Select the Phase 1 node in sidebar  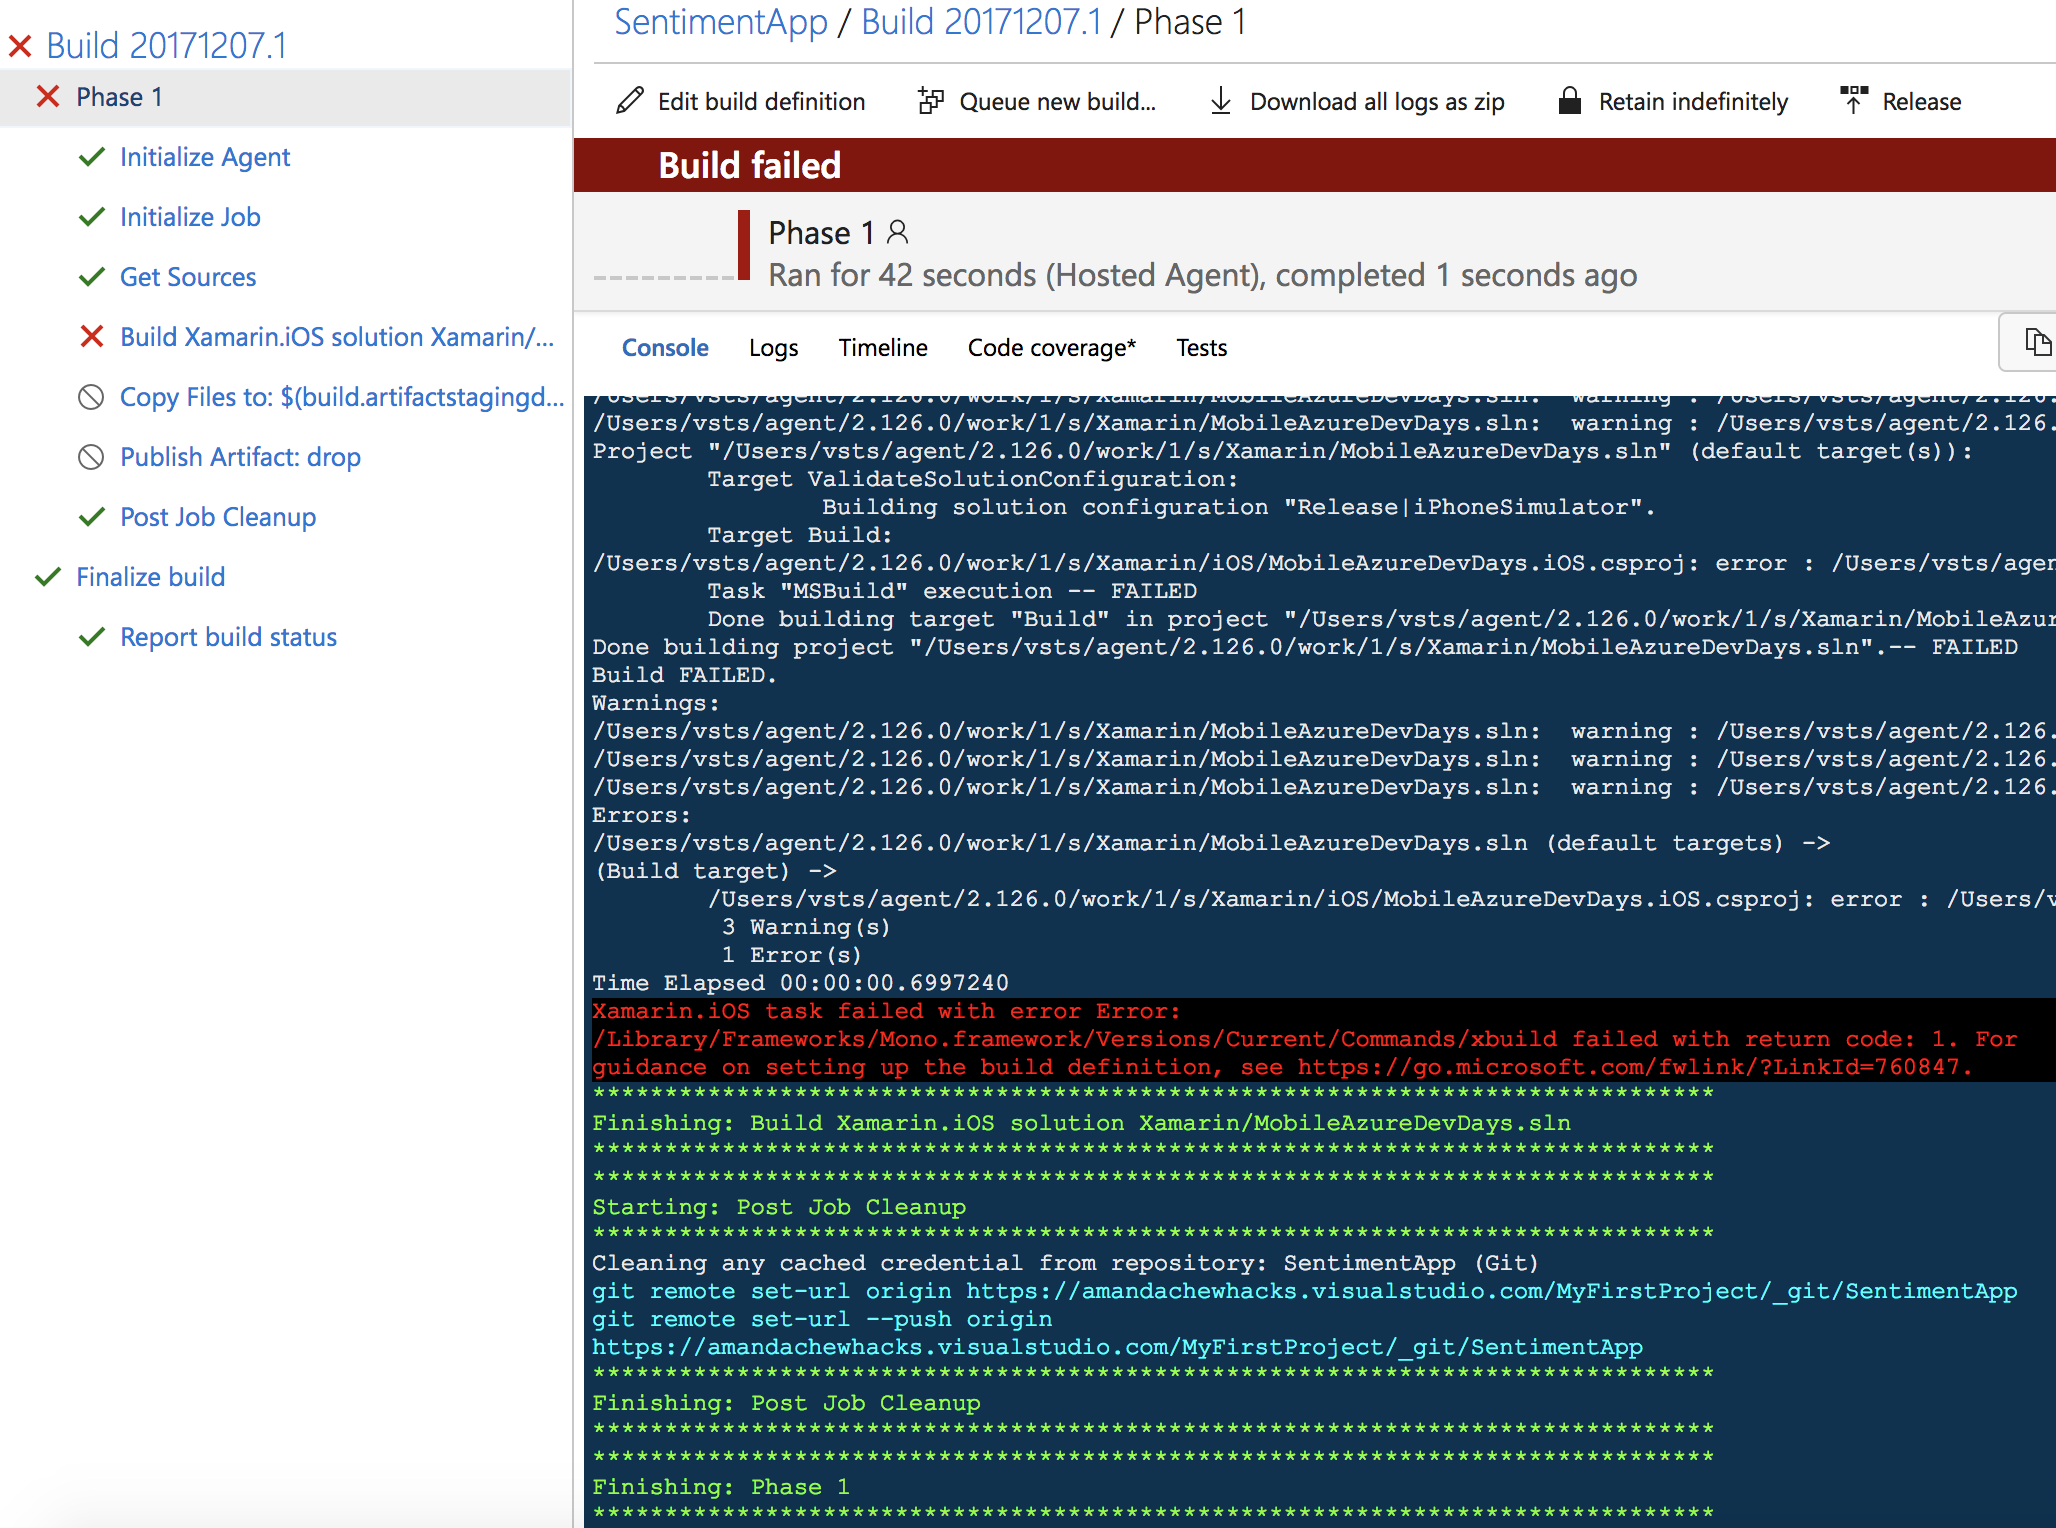(x=119, y=97)
